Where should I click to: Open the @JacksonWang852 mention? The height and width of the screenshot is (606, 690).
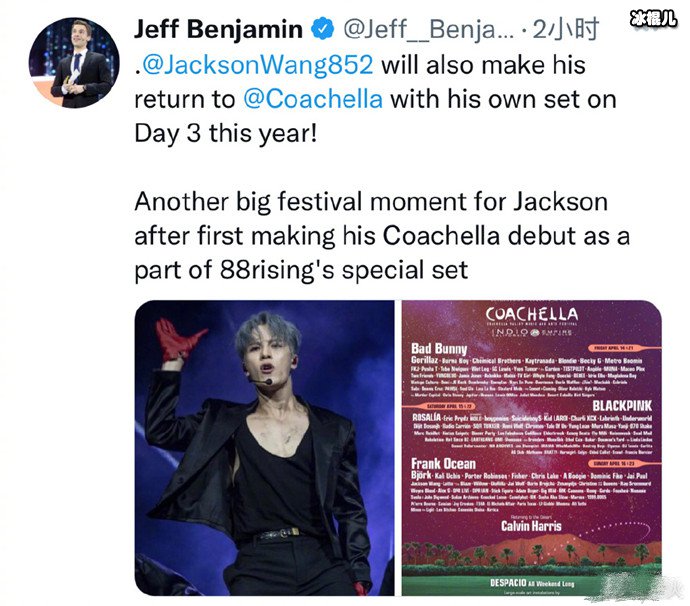tap(257, 66)
